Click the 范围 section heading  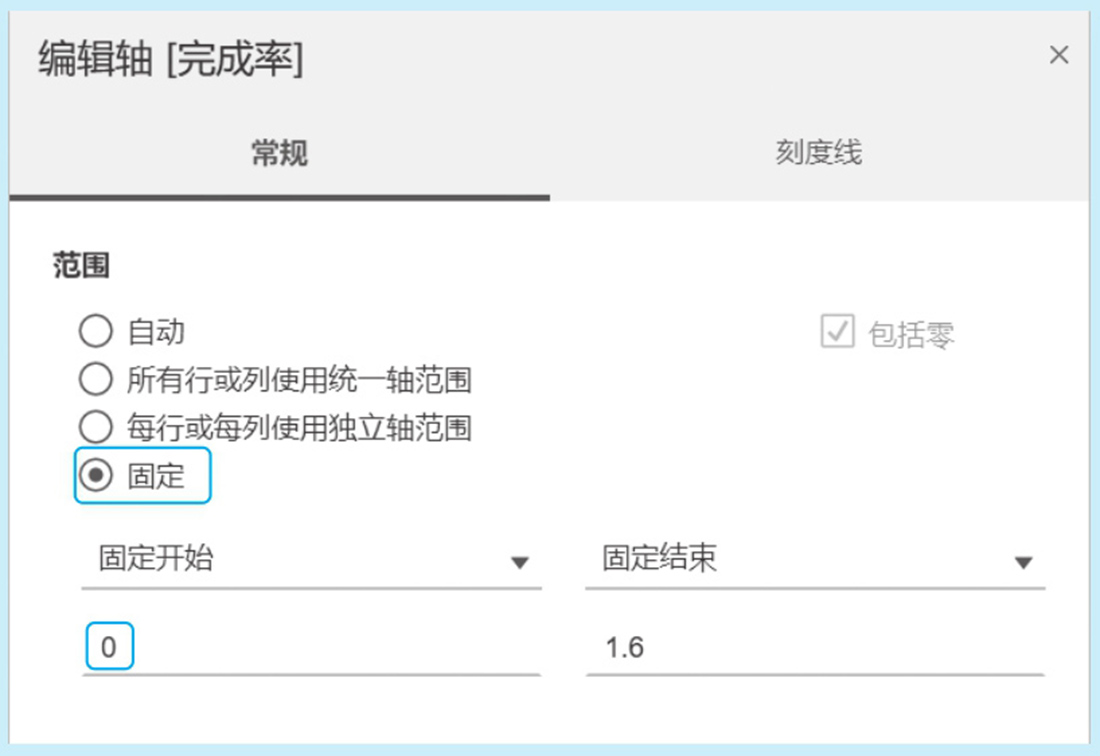[82, 267]
